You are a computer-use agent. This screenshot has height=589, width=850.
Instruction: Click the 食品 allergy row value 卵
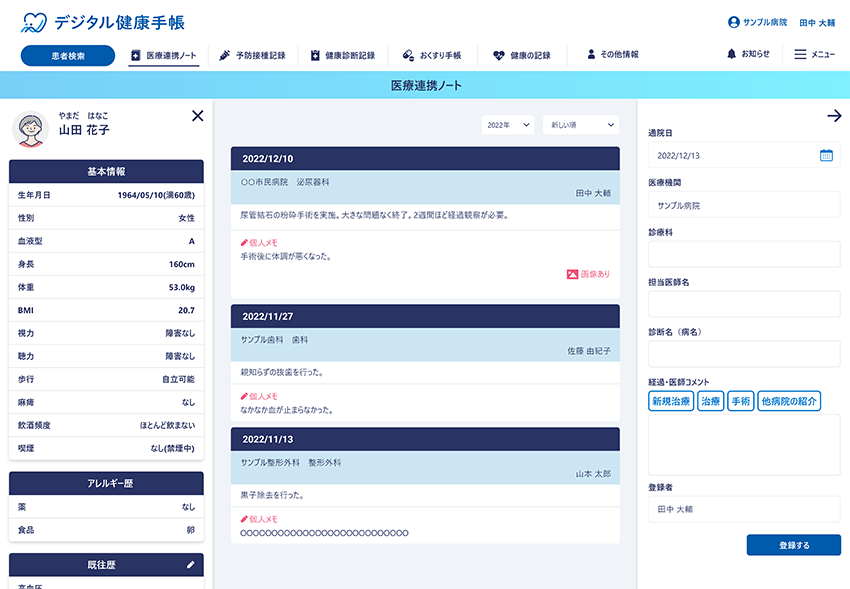tap(191, 530)
